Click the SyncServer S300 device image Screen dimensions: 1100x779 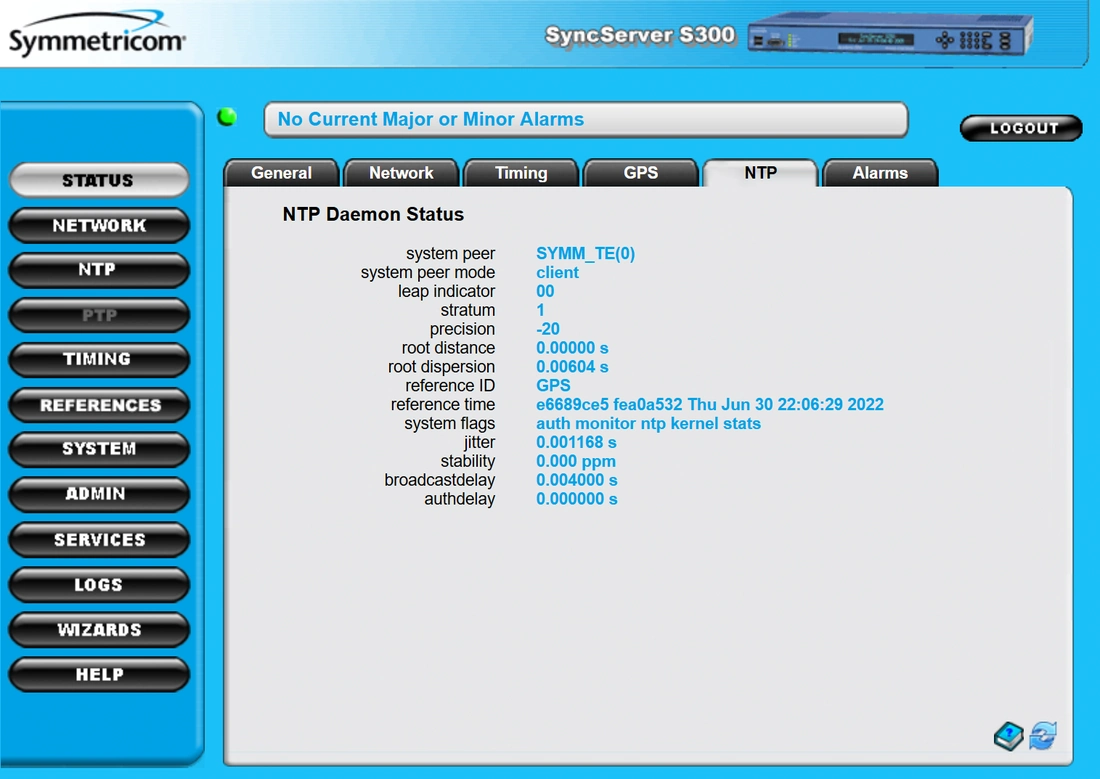click(890, 34)
